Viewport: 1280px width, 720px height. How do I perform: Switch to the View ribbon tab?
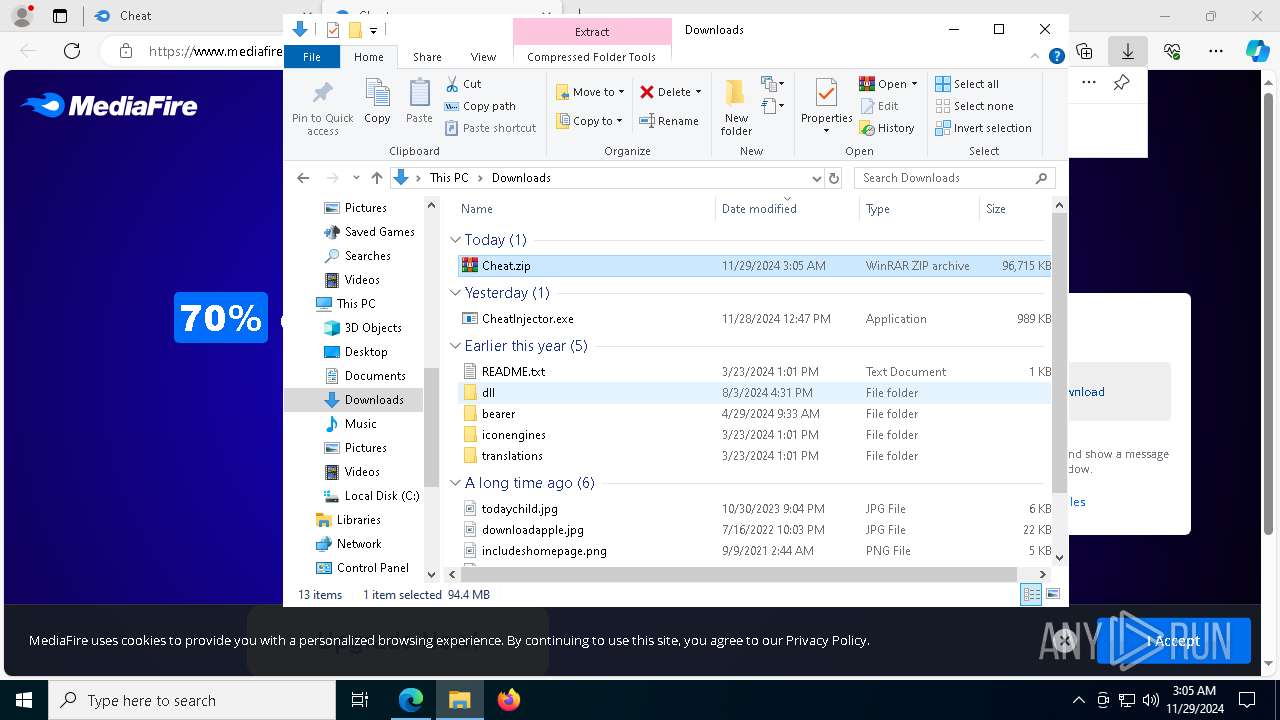coord(483,57)
